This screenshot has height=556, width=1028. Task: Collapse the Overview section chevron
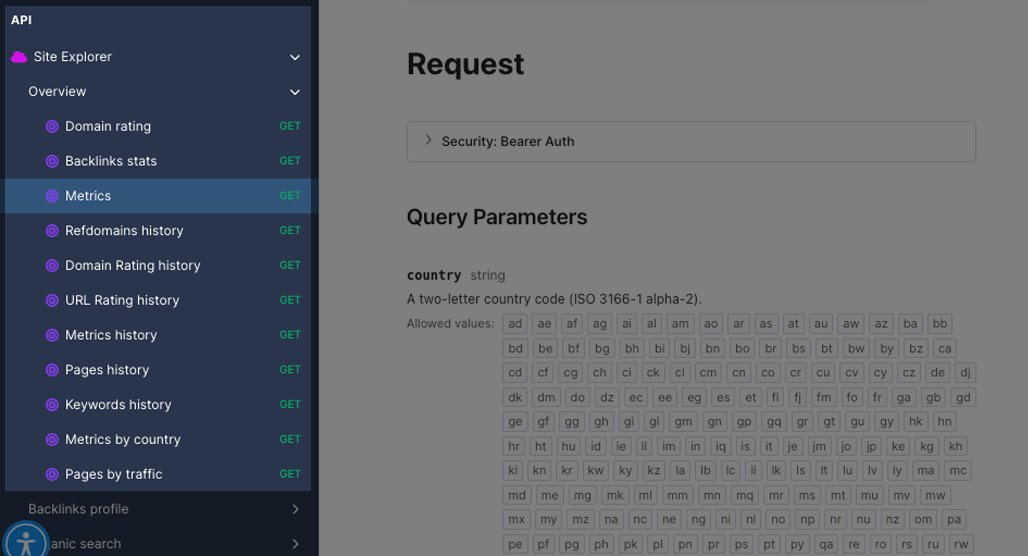(295, 92)
